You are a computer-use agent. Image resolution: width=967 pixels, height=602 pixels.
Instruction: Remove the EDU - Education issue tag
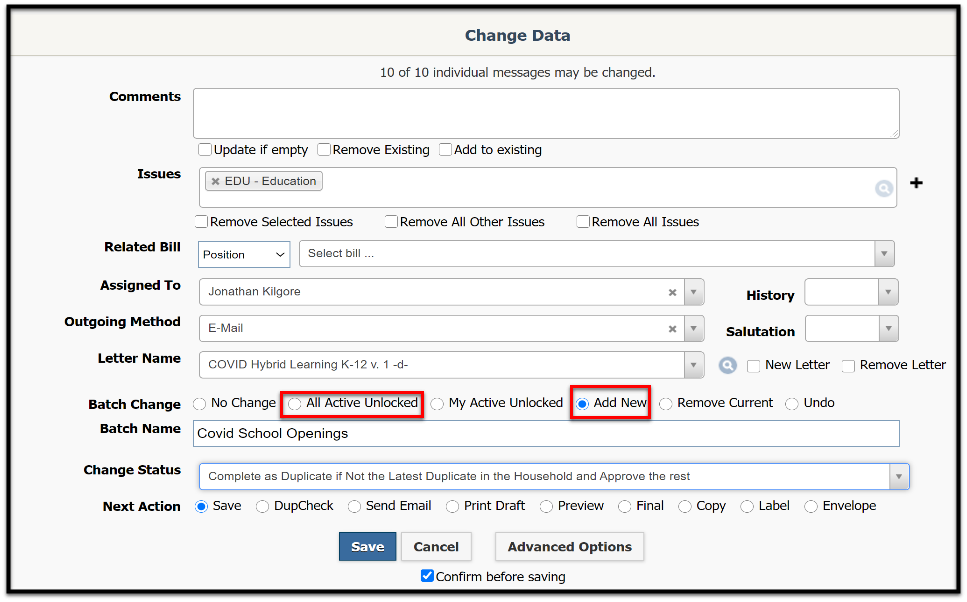[215, 181]
